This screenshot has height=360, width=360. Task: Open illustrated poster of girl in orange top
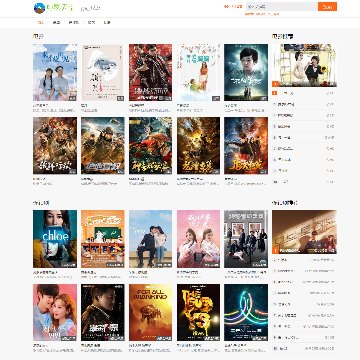(199, 72)
